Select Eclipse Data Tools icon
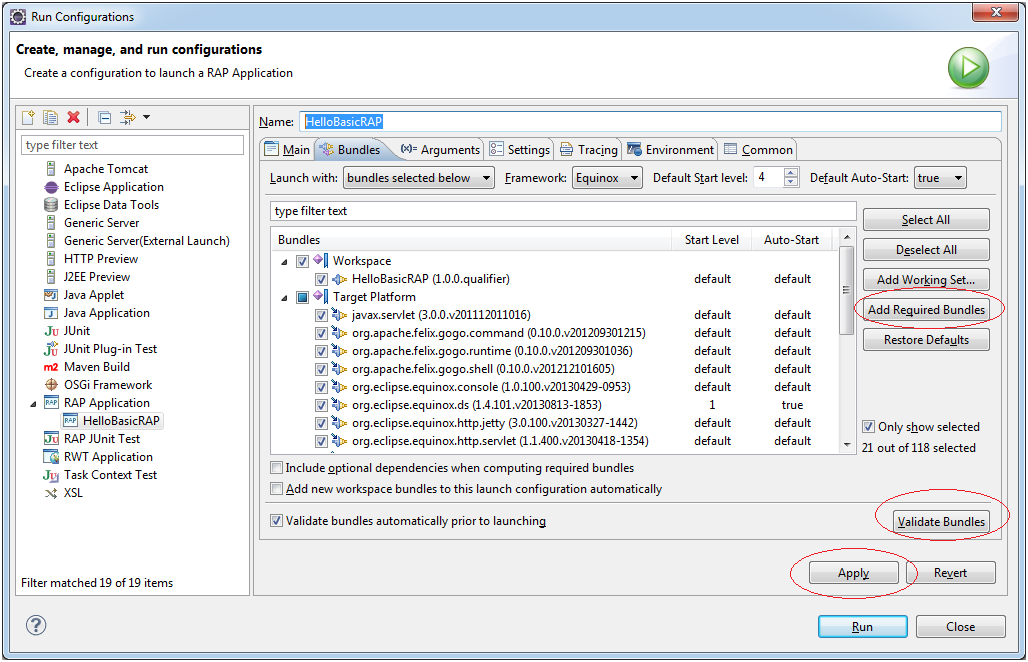The height and width of the screenshot is (662, 1028). coord(51,205)
